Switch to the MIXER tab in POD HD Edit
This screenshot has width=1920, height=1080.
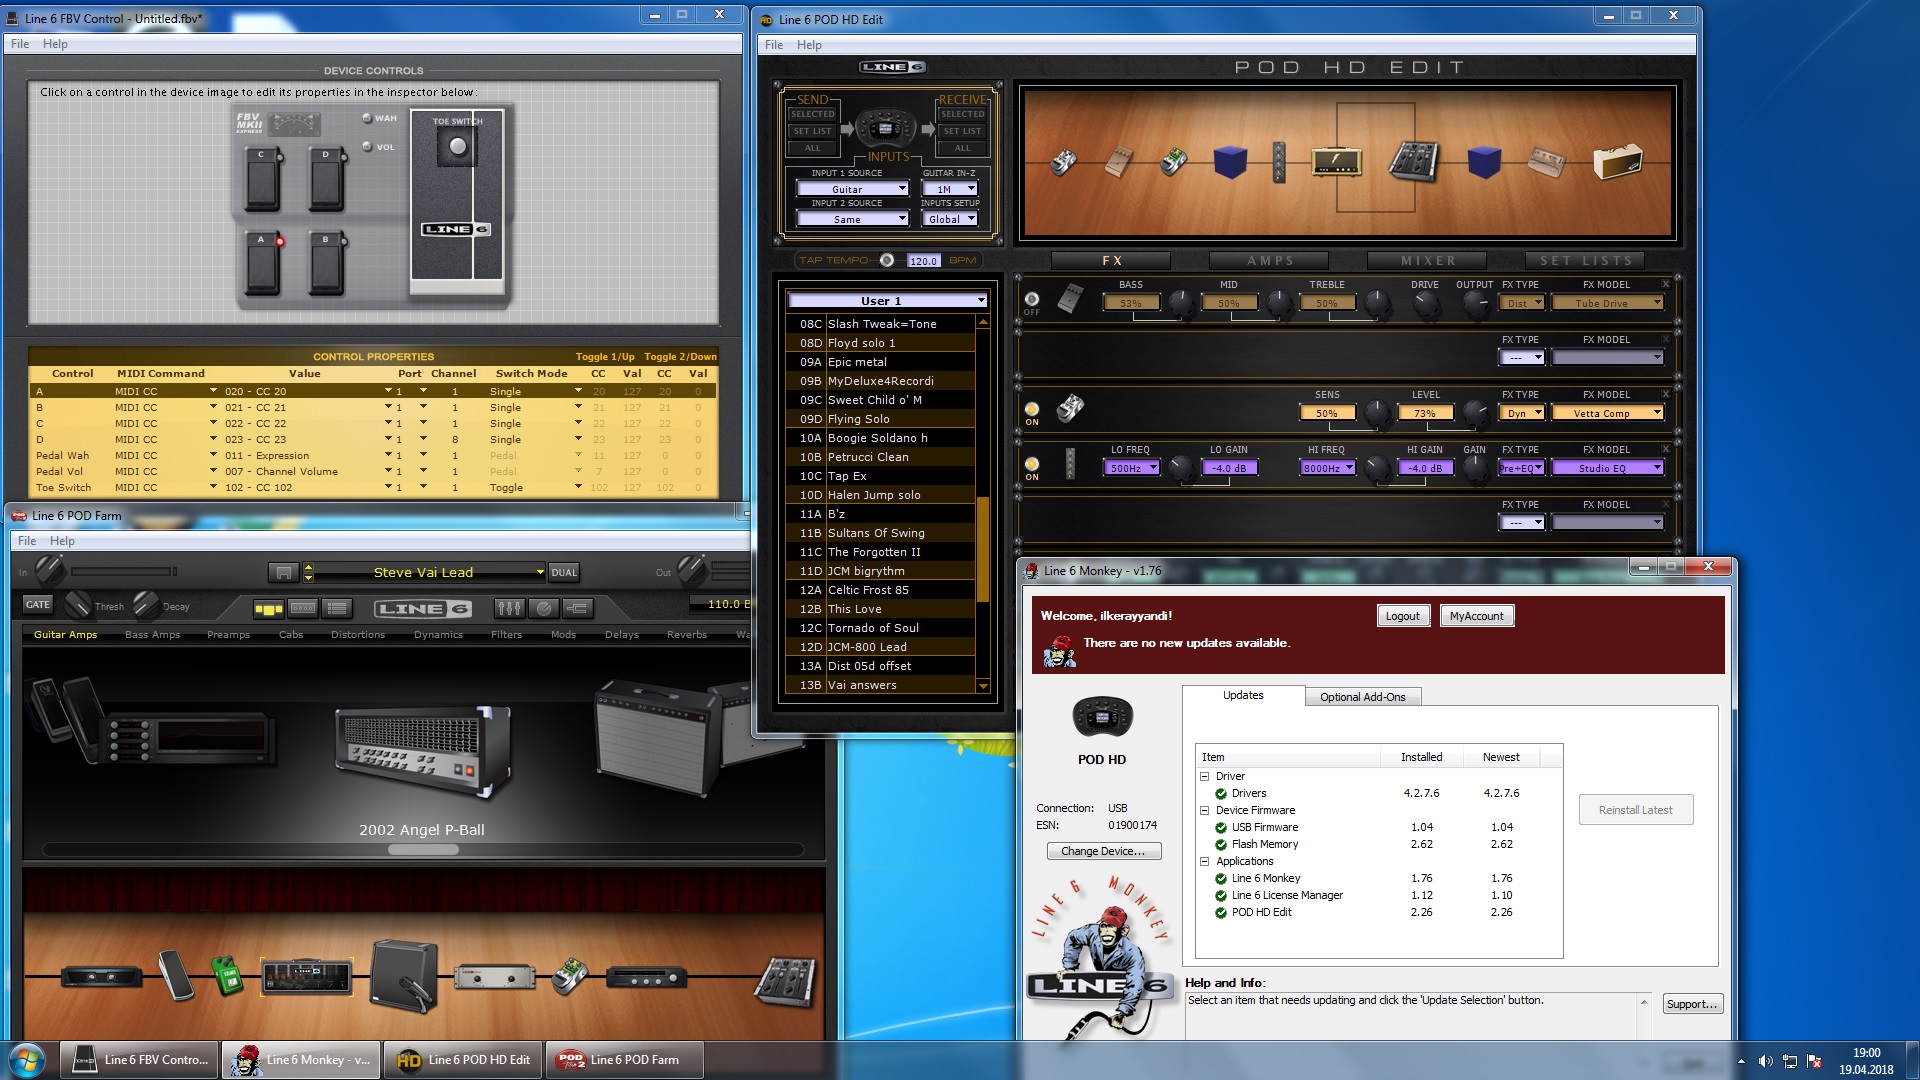1428,261
